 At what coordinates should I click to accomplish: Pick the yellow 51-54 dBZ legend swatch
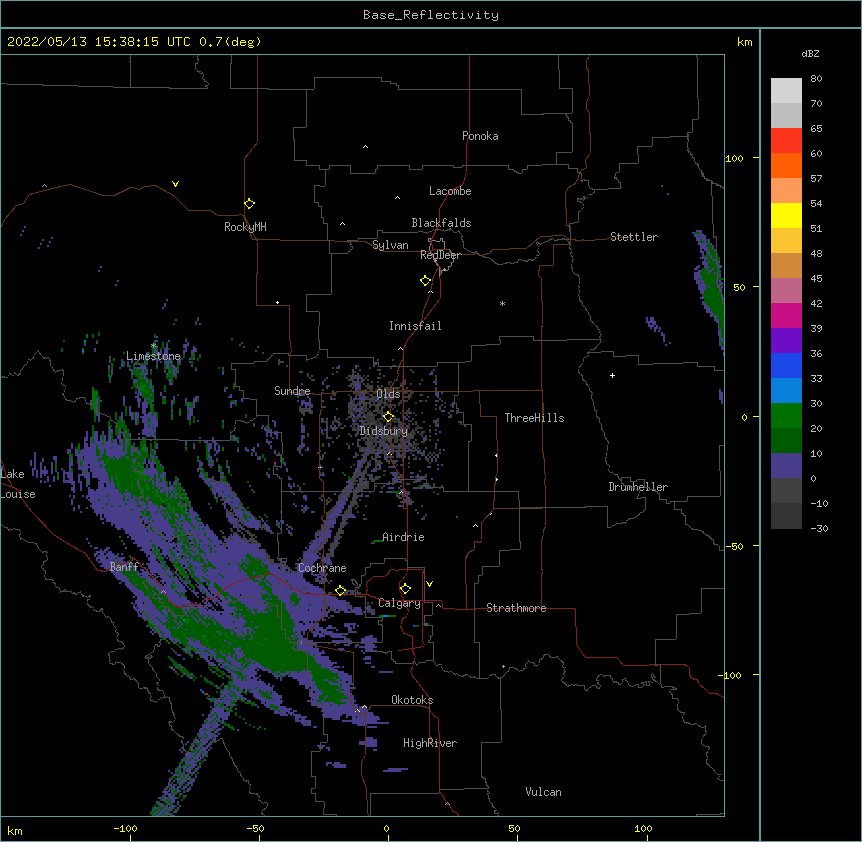click(786, 215)
